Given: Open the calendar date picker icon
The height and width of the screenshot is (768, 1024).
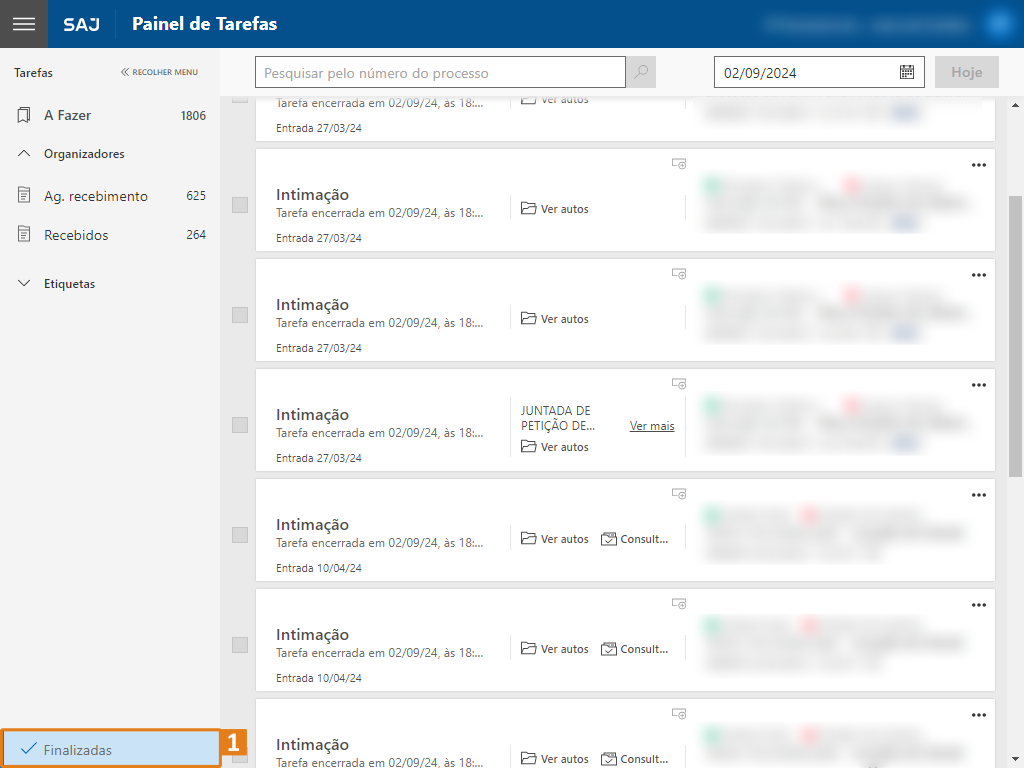Looking at the screenshot, I should coord(906,72).
